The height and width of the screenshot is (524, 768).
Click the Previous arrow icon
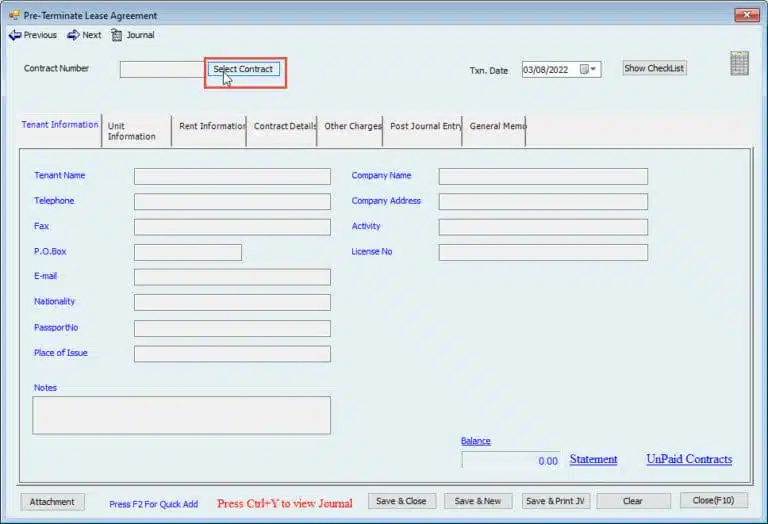pyautogui.click(x=14, y=35)
